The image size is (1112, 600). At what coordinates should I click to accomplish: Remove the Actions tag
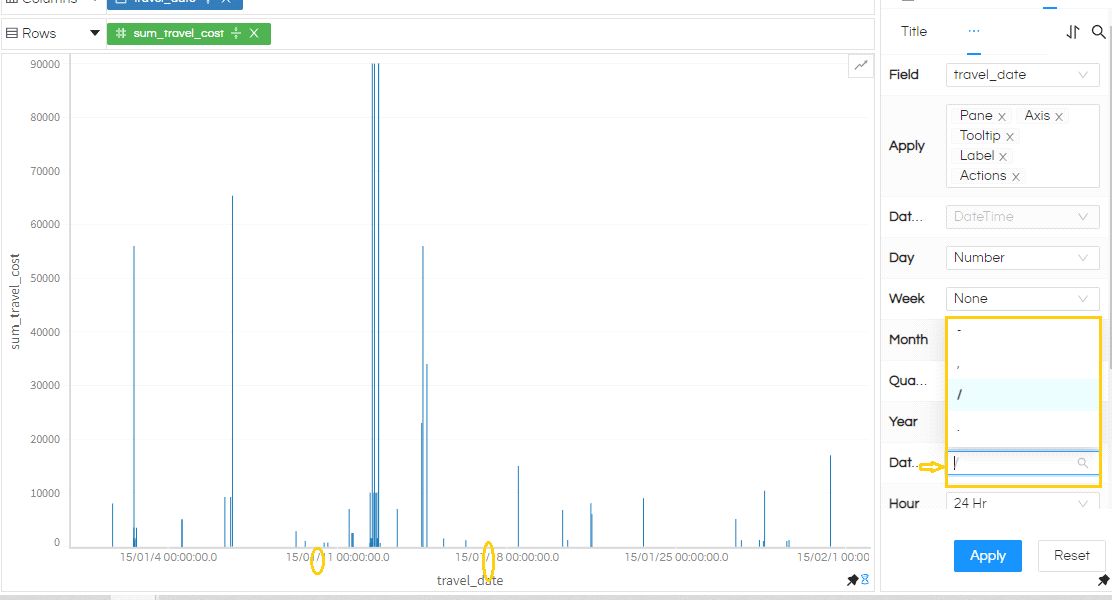1016,177
